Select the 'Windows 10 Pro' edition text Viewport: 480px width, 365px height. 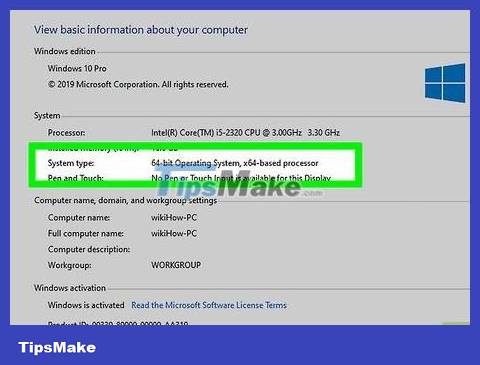77,68
